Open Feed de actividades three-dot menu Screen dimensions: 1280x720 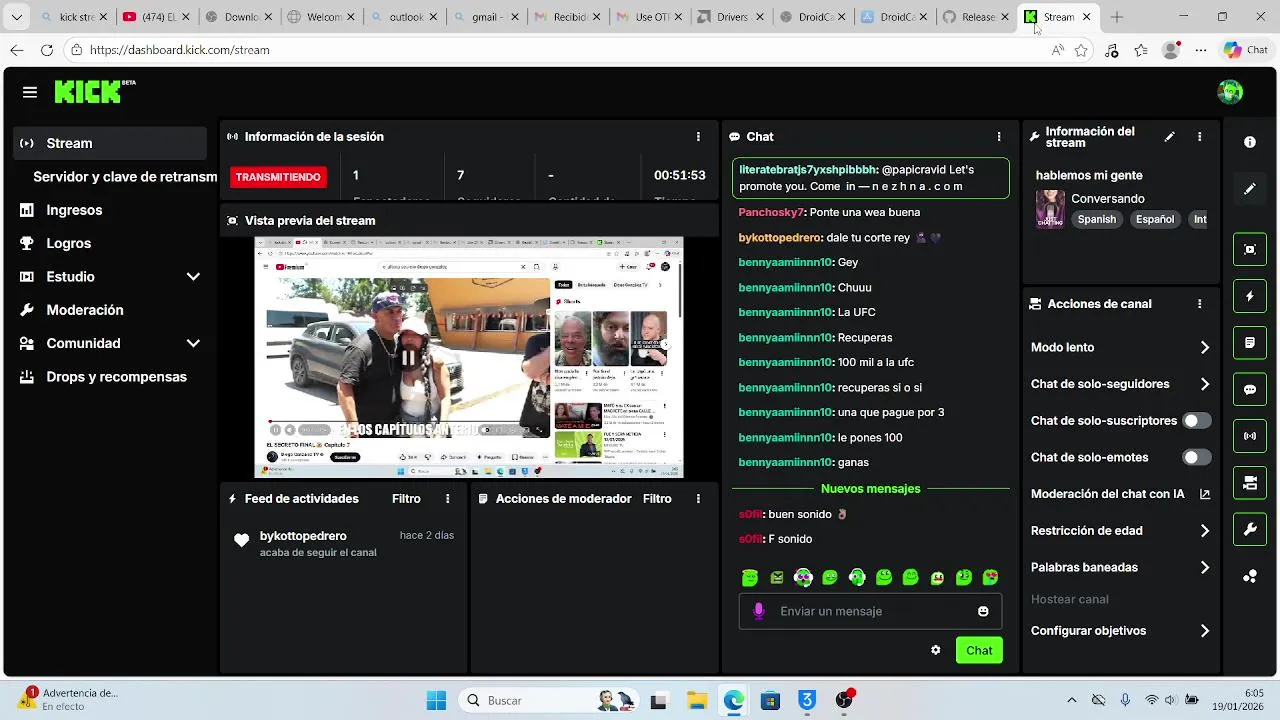point(447,499)
